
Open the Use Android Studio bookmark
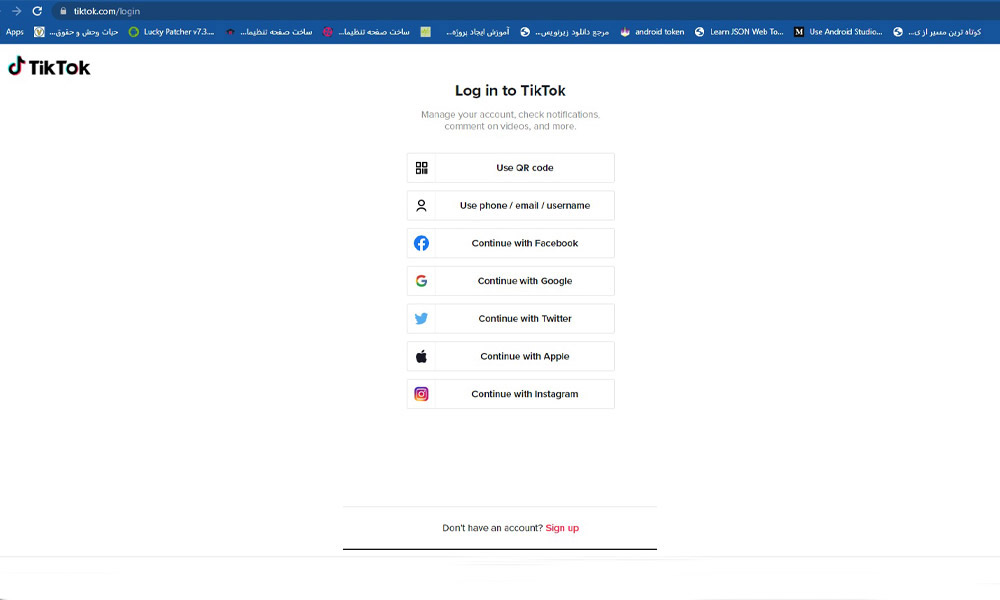click(x=838, y=32)
